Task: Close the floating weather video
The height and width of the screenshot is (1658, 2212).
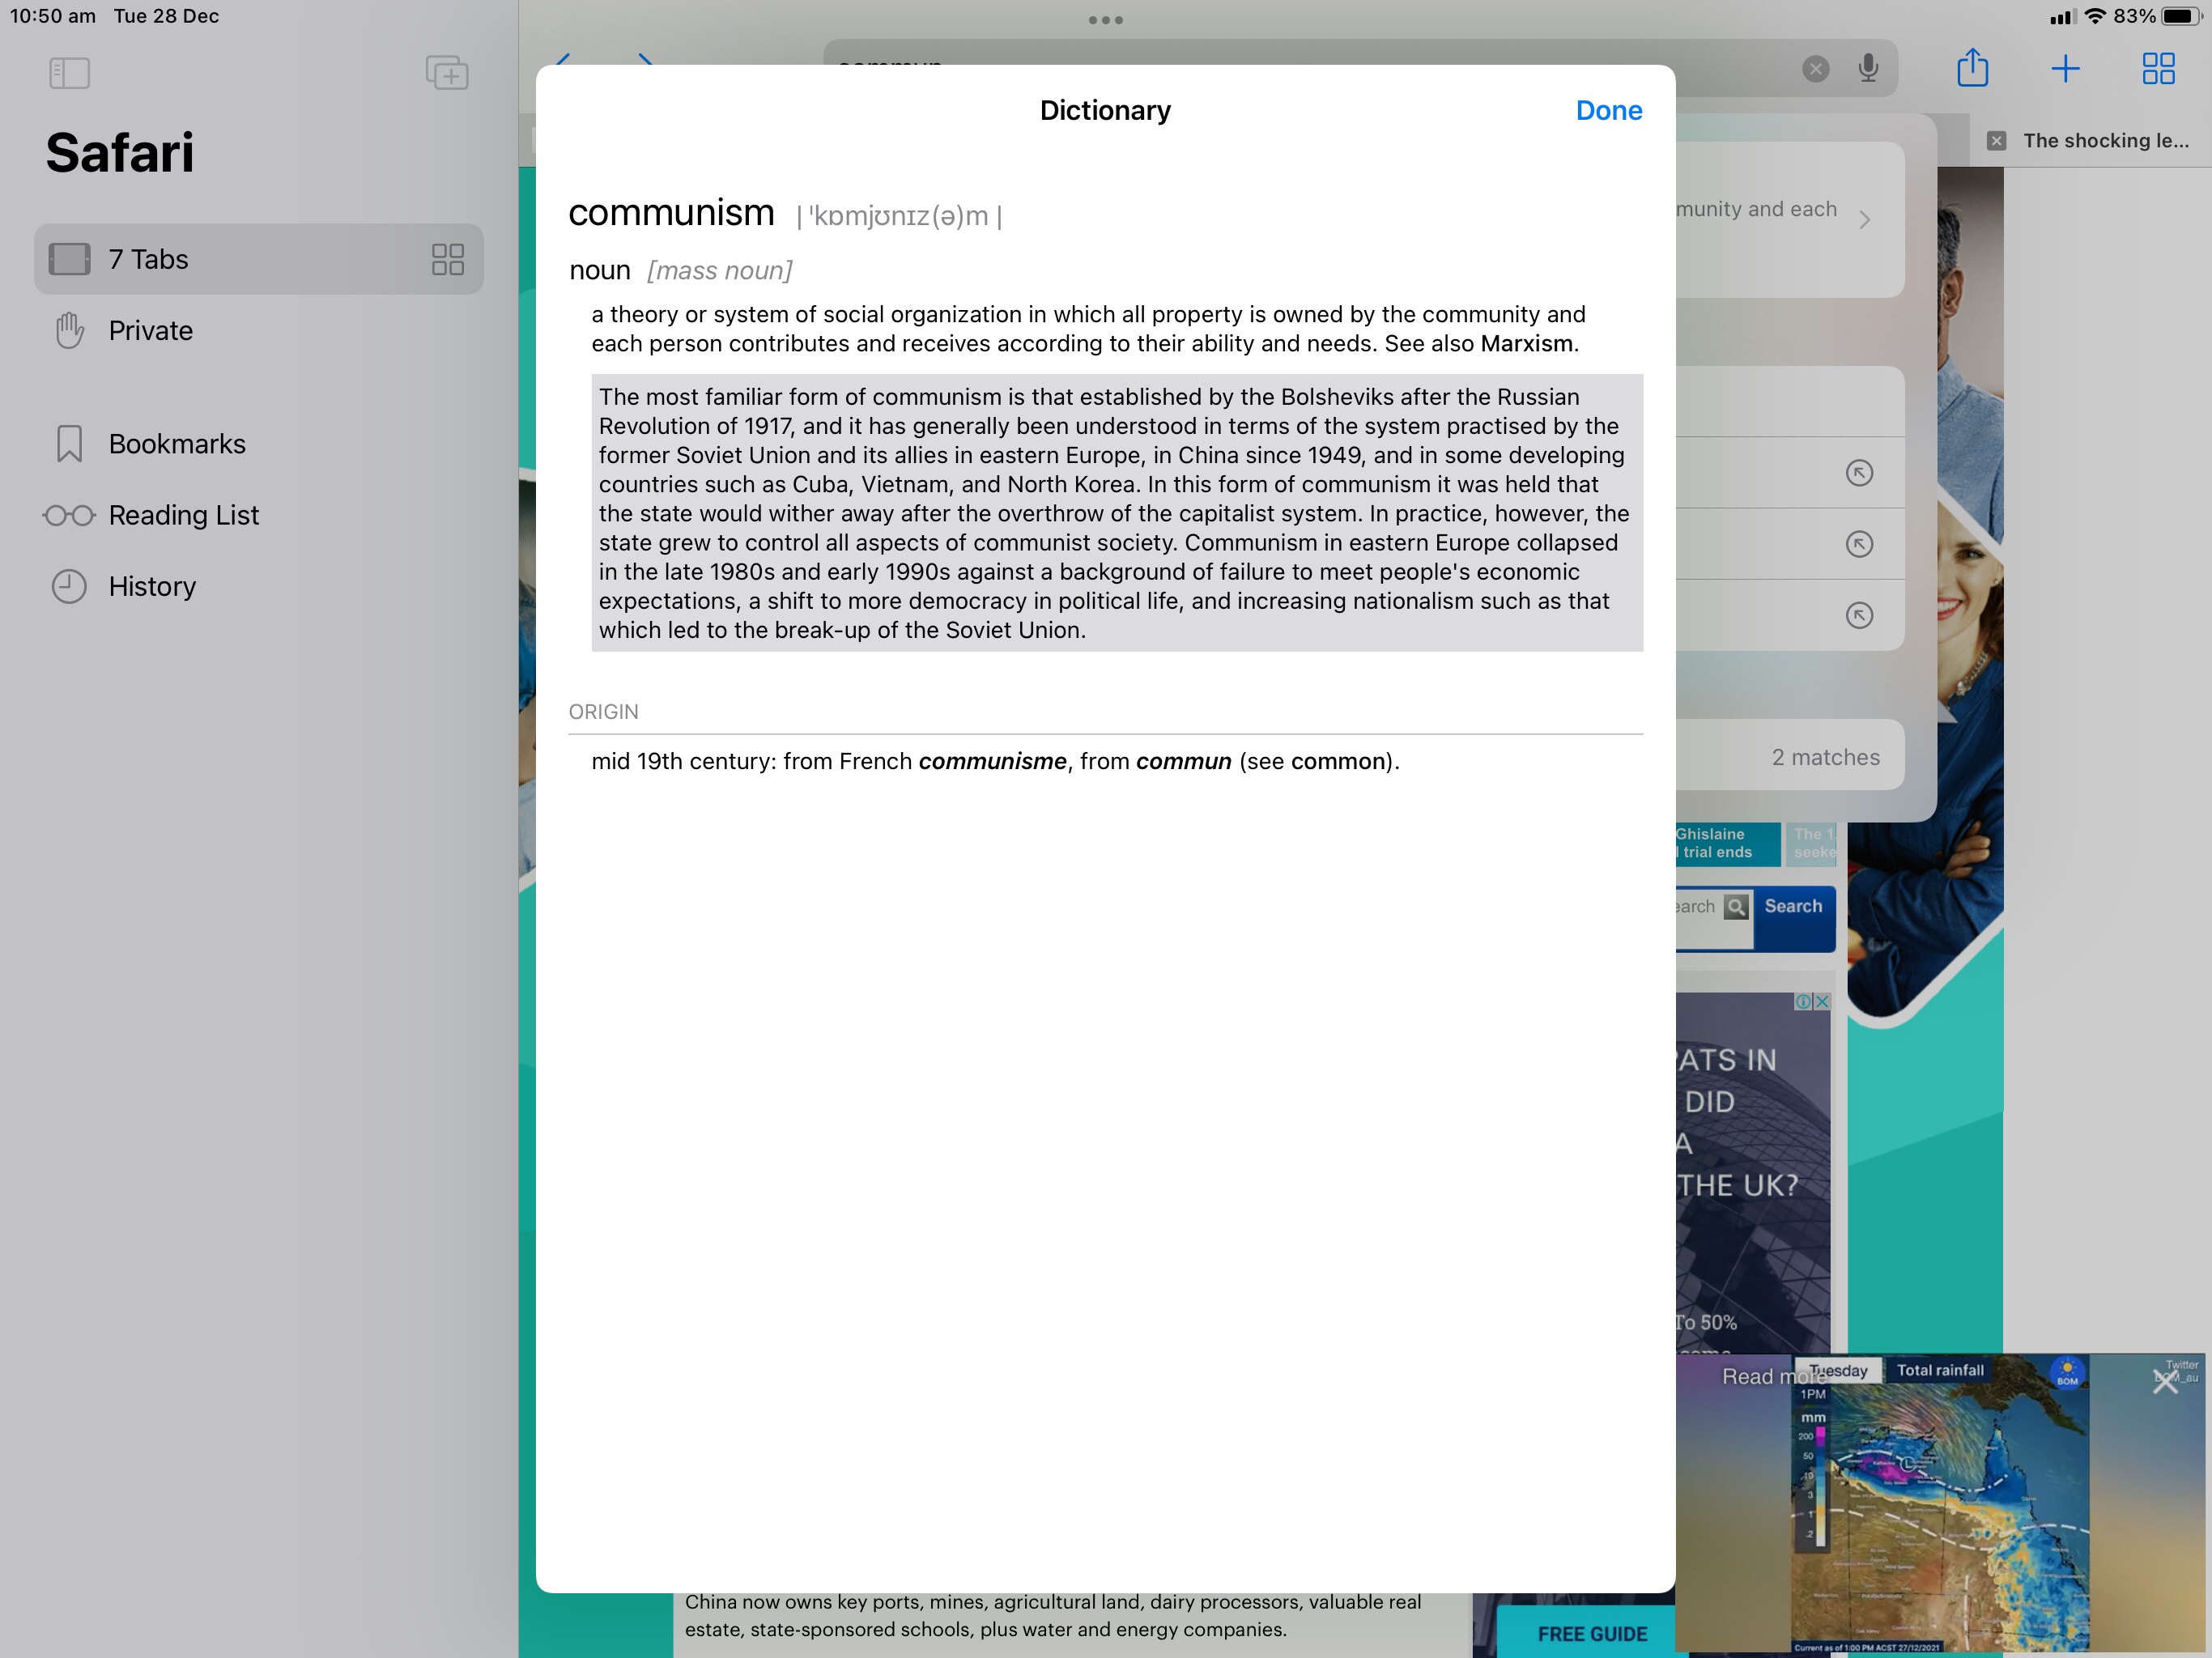Action: point(2164,1382)
